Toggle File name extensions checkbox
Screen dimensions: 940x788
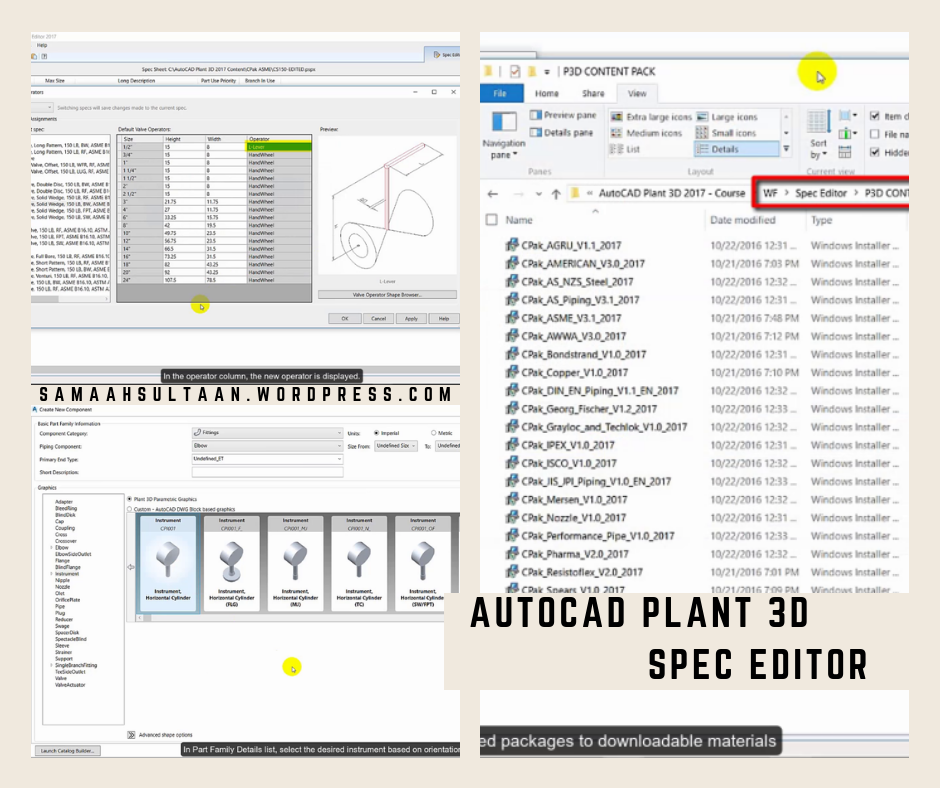[875, 134]
